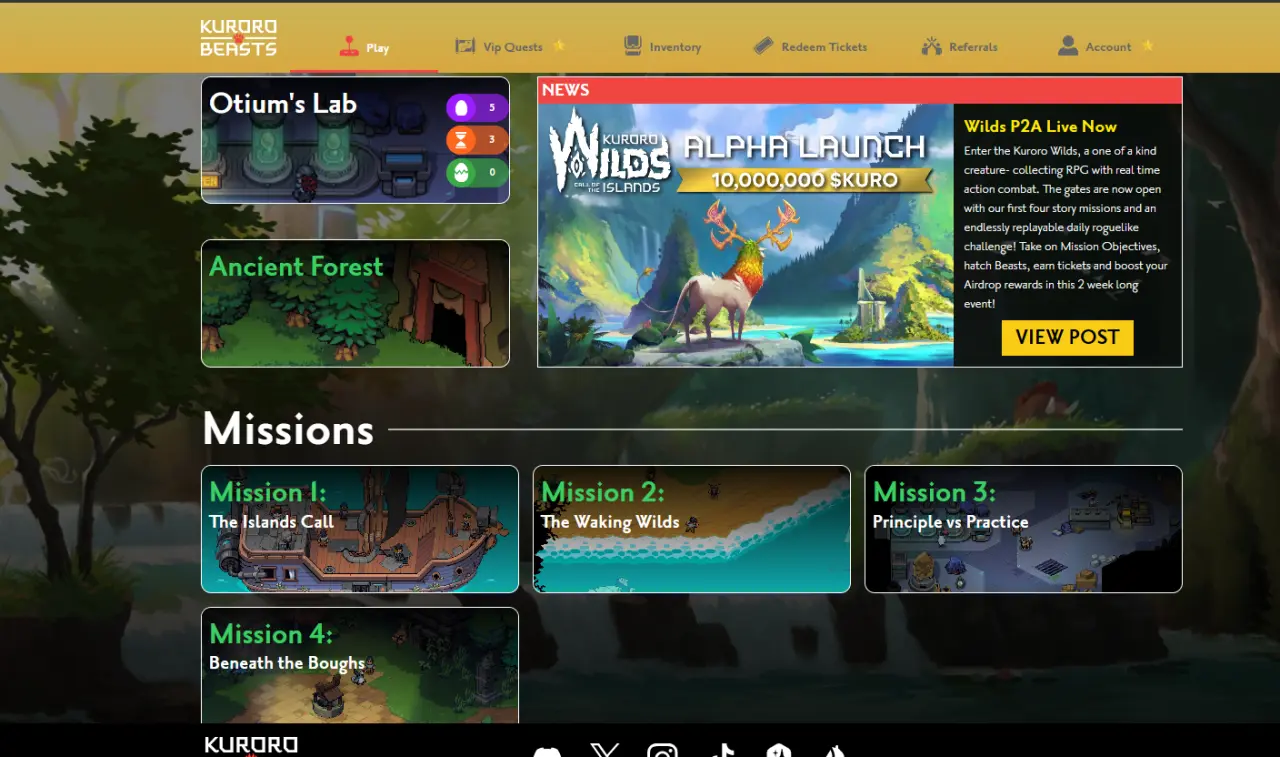Open the Play tab
1280x757 pixels.
click(364, 47)
